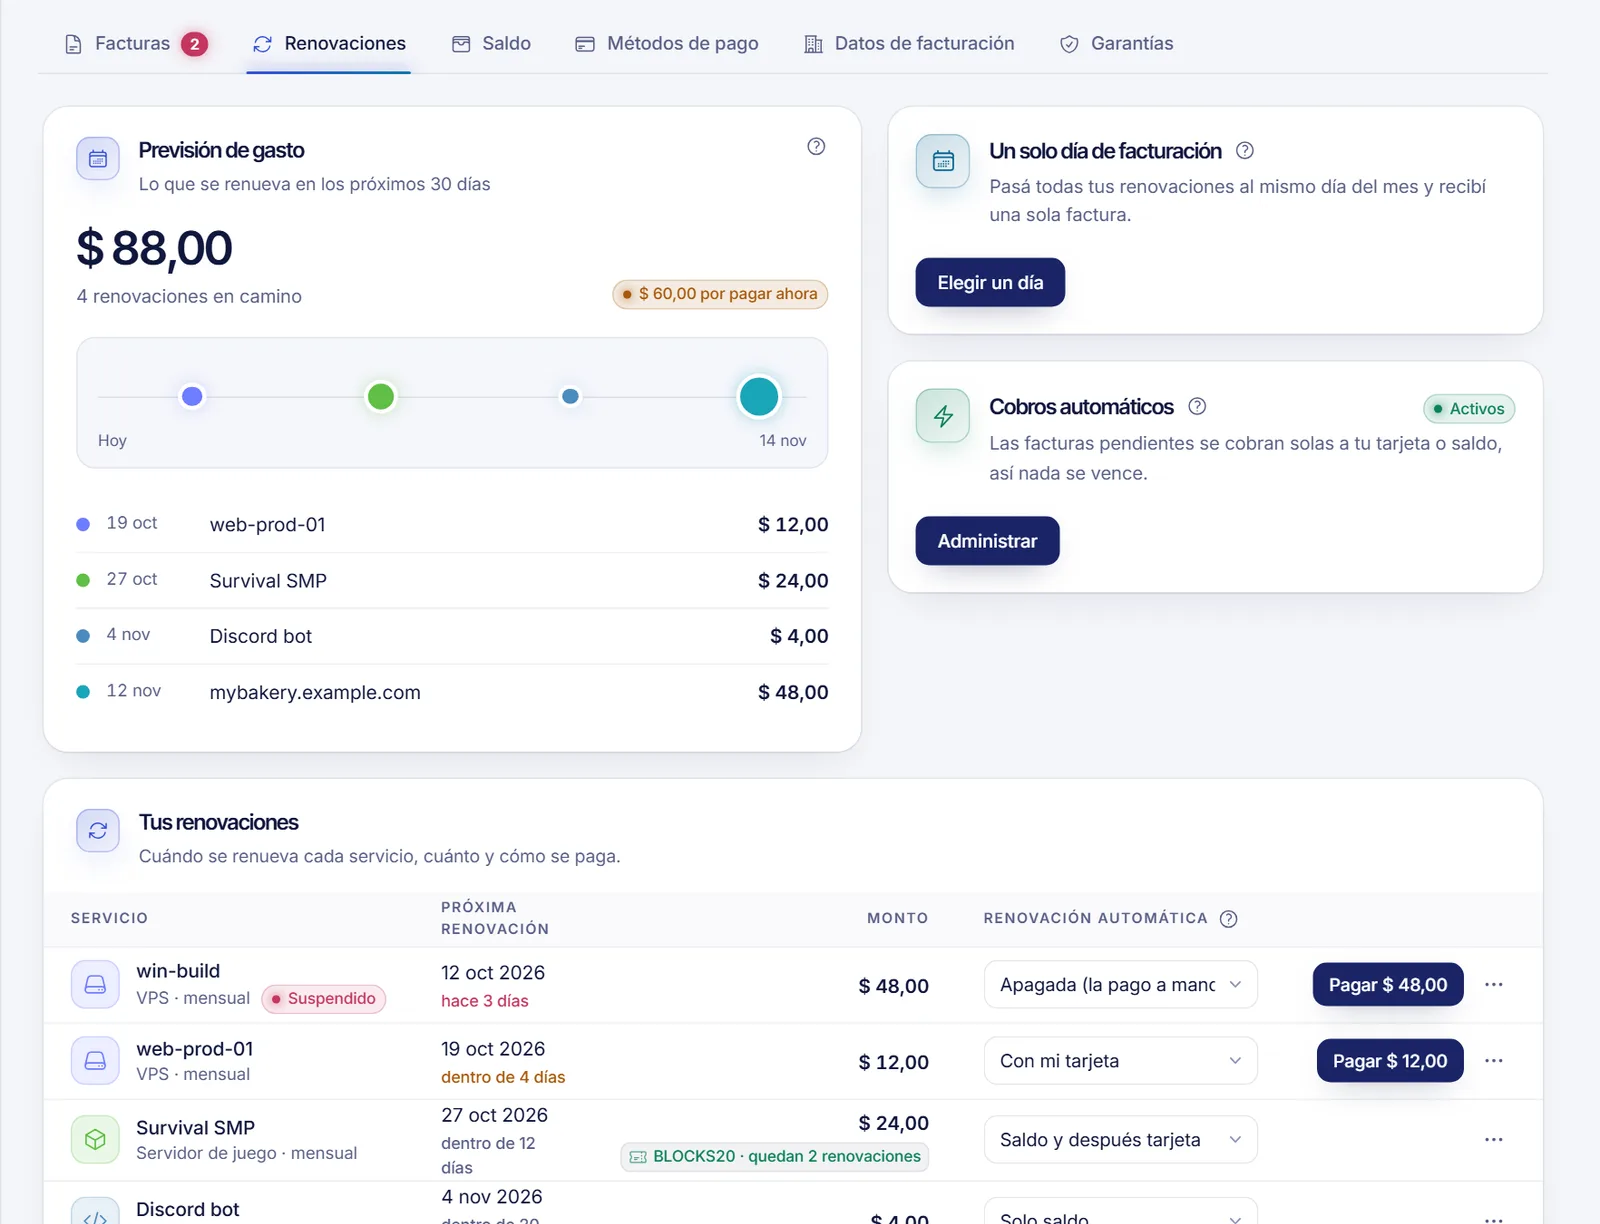Select Discord bot in forecast list
This screenshot has height=1224, width=1600.
click(453, 636)
